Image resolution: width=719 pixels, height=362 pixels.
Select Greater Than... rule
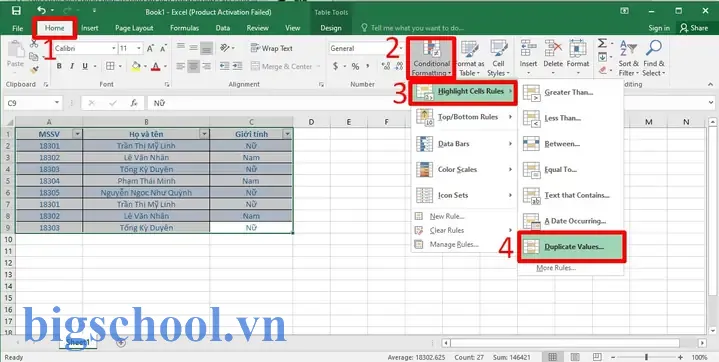click(570, 93)
